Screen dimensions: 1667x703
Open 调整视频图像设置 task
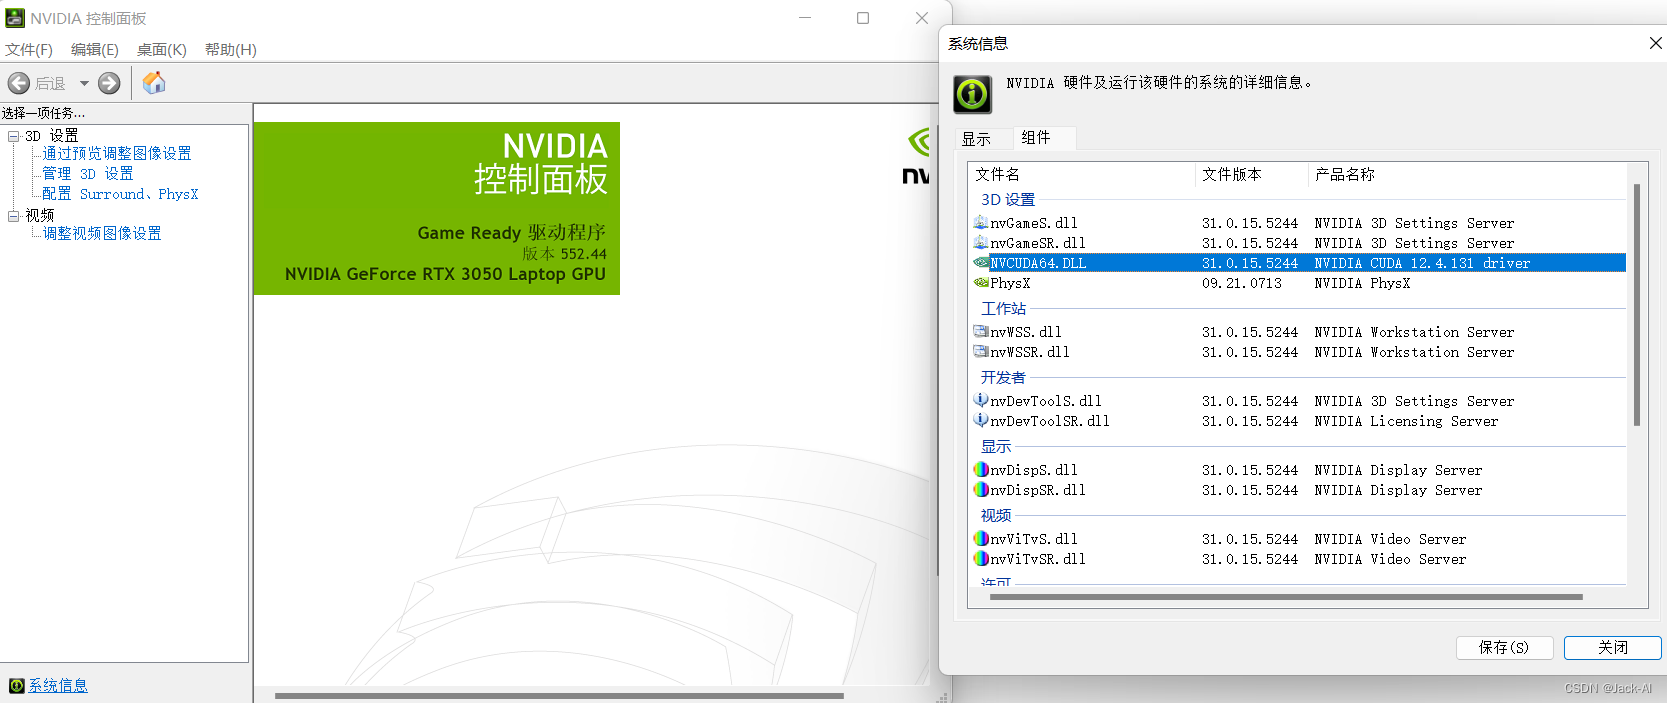[102, 233]
